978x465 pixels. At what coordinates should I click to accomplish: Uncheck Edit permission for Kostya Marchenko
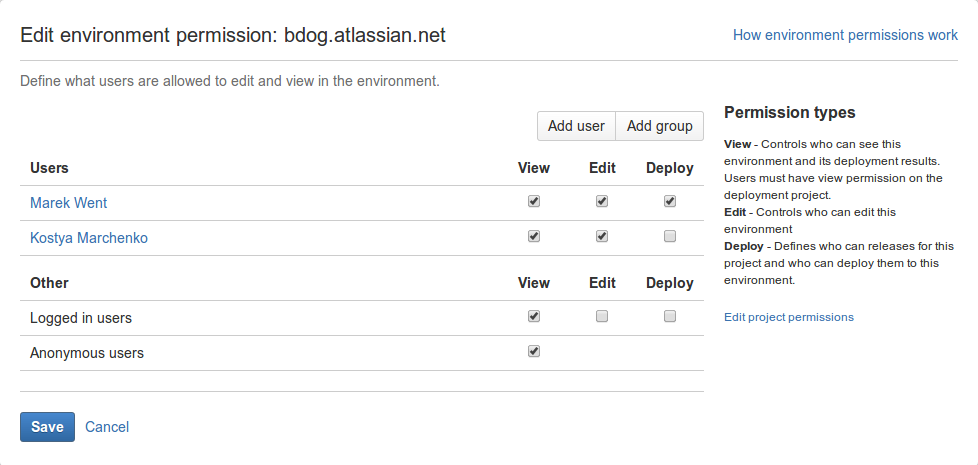pyautogui.click(x=601, y=236)
